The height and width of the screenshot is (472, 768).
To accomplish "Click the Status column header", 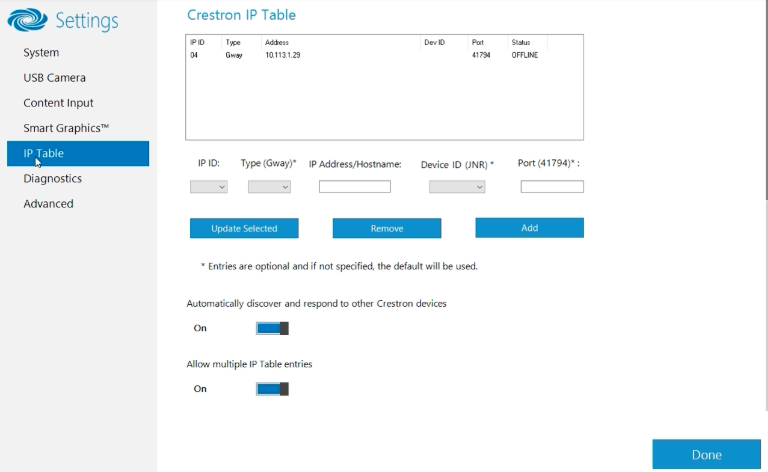I will point(521,43).
